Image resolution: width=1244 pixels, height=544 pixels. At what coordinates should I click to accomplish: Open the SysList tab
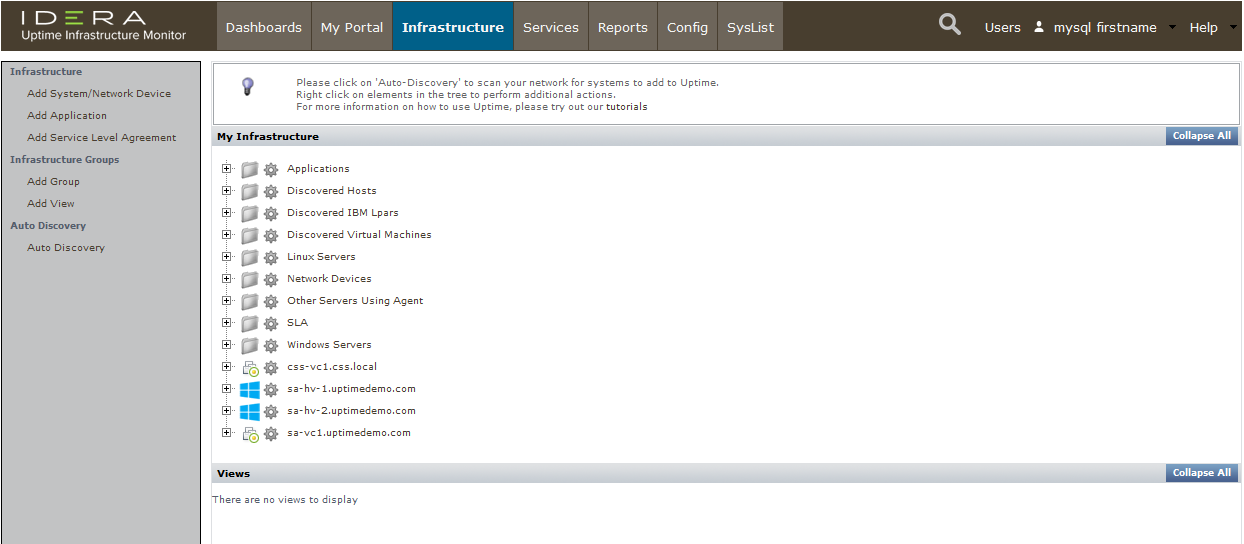[750, 27]
